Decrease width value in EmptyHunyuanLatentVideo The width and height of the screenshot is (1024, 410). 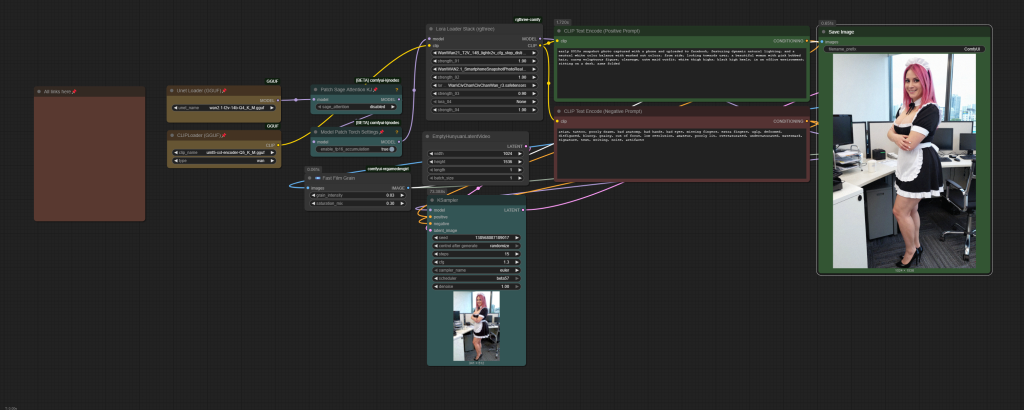point(433,154)
